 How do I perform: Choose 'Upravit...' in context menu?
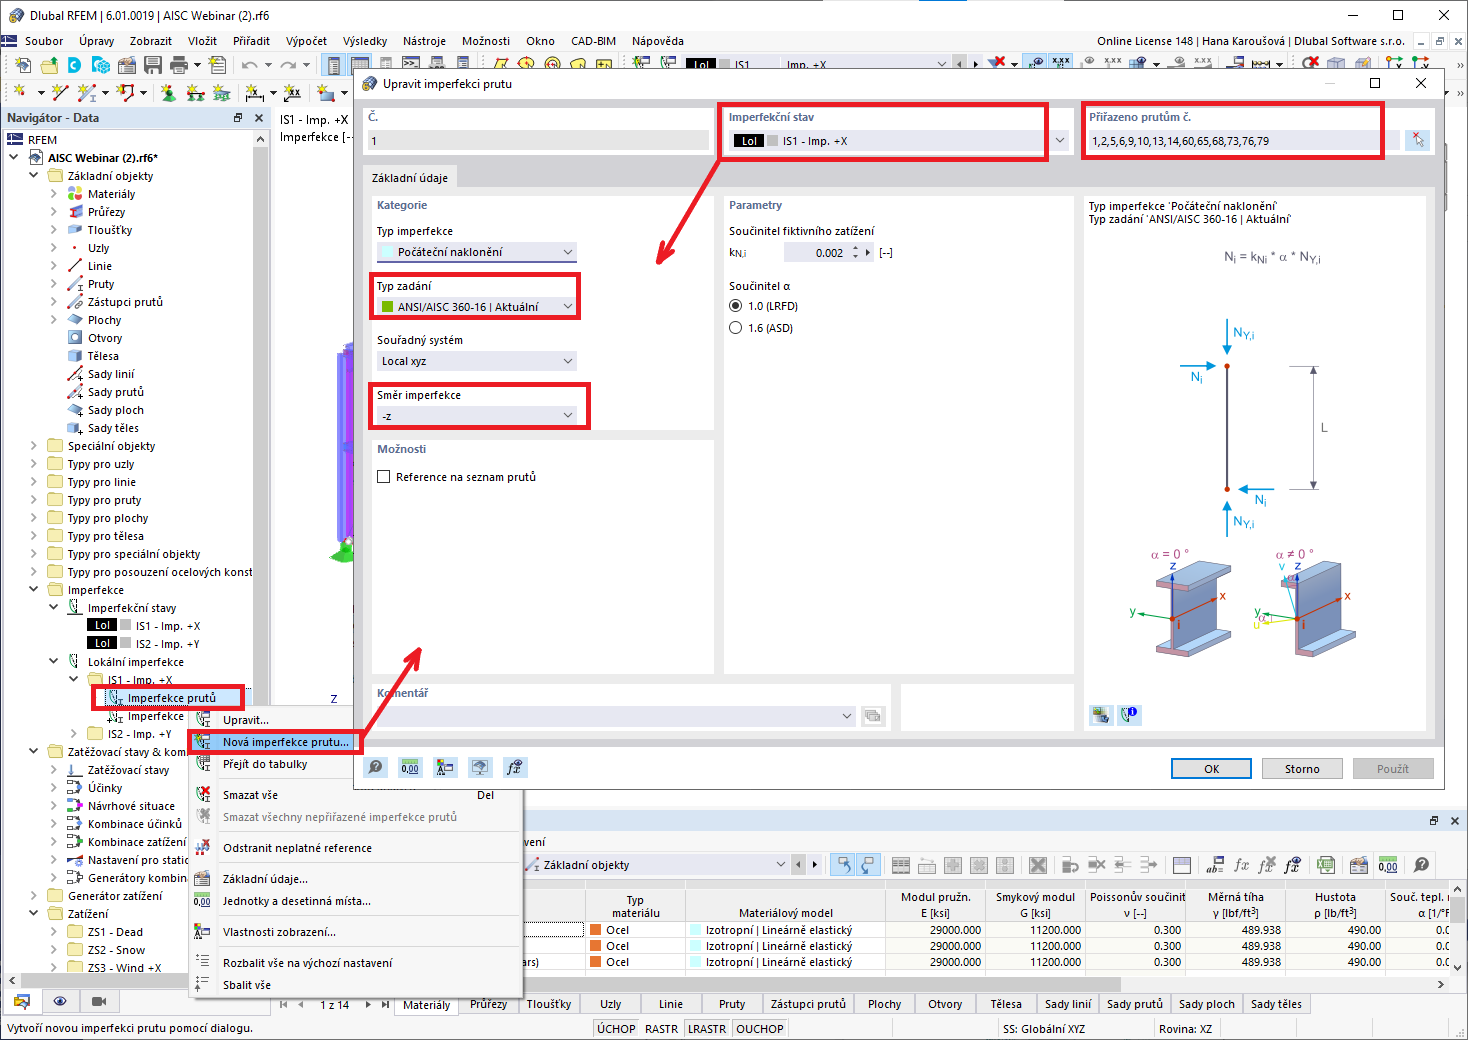tap(246, 720)
